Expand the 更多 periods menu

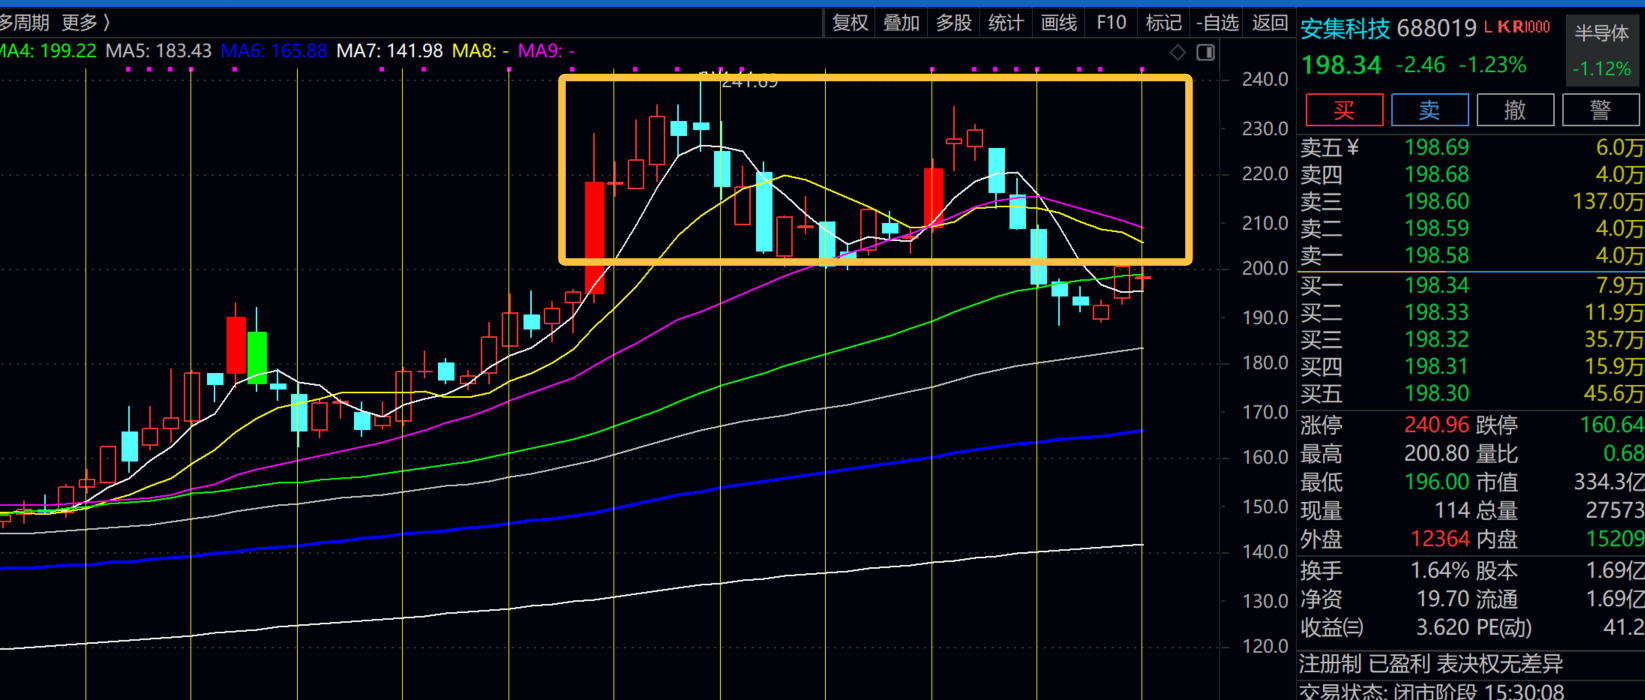[85, 22]
